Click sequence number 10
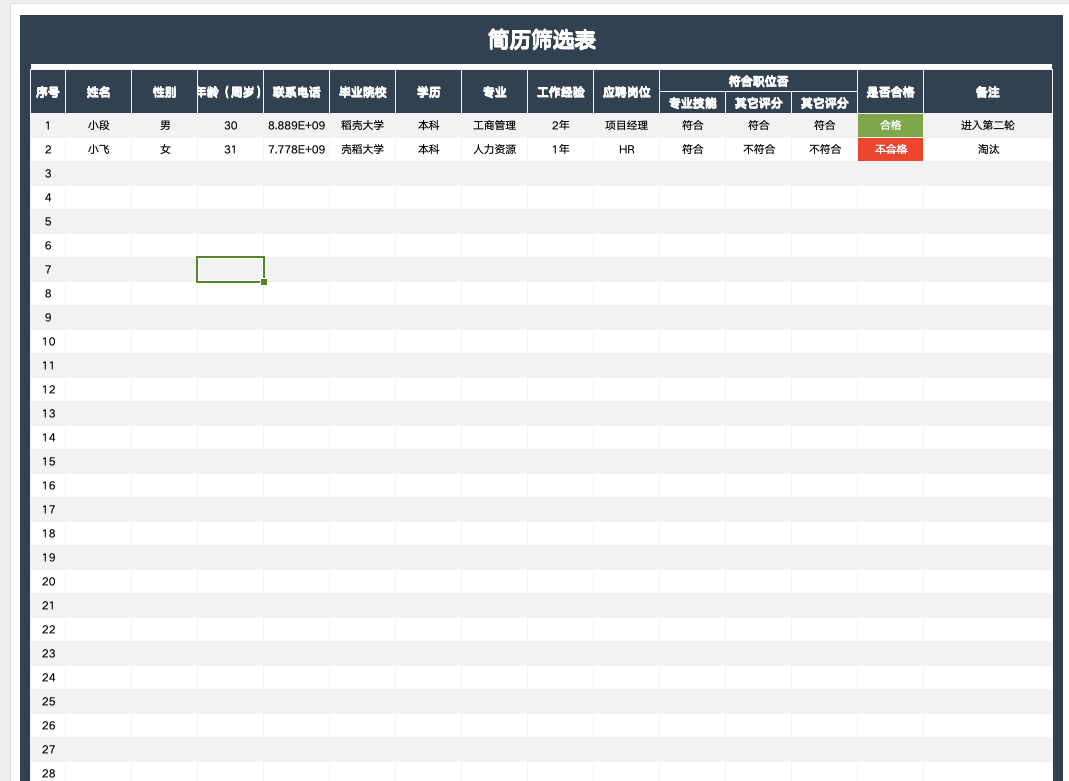1069x781 pixels. pos(48,341)
